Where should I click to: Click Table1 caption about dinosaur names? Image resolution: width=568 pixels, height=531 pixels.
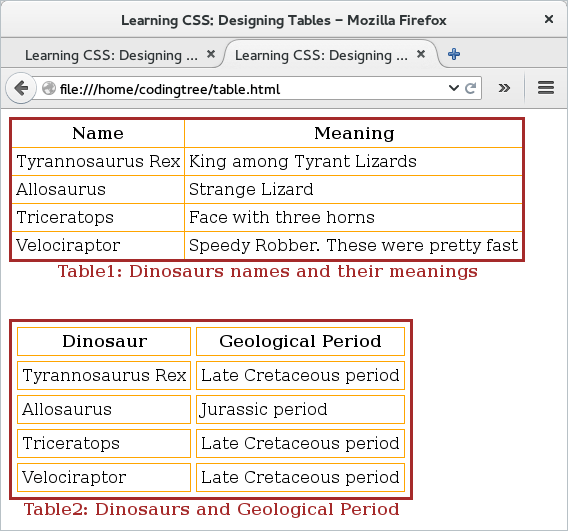click(268, 271)
